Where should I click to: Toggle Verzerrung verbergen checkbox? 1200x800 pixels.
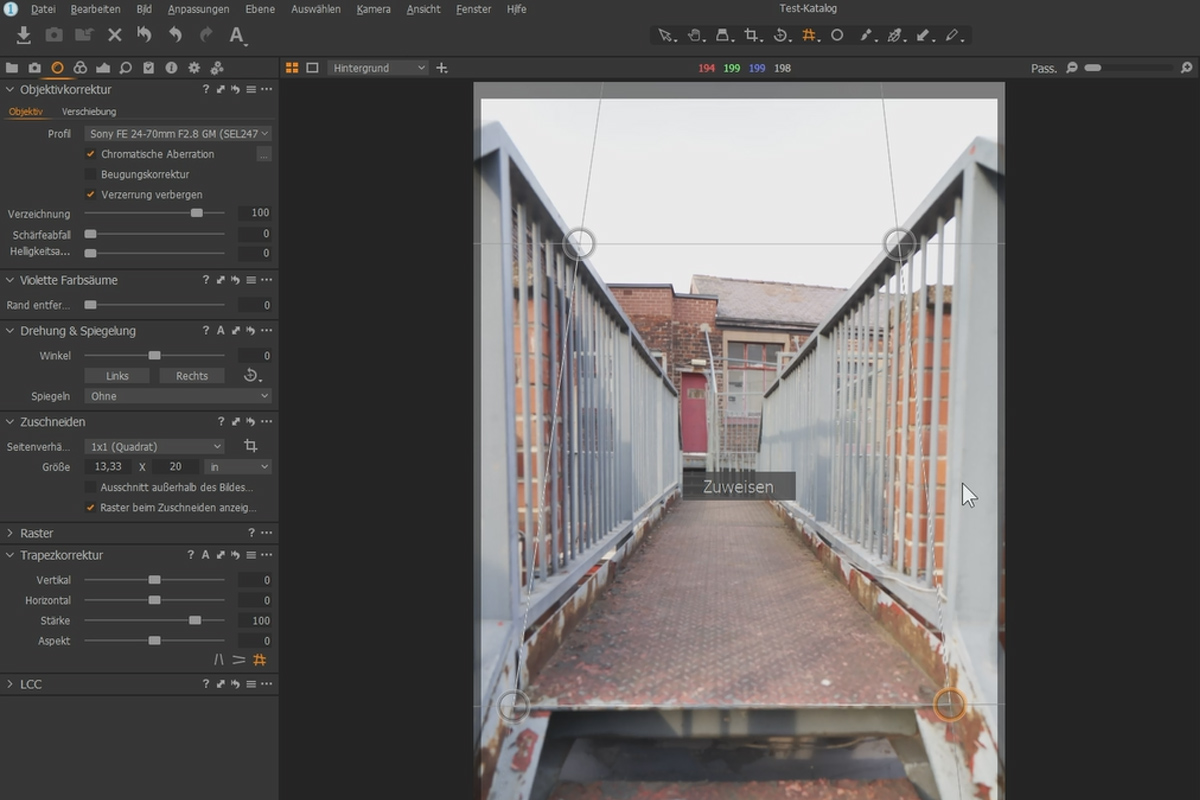(x=91, y=194)
